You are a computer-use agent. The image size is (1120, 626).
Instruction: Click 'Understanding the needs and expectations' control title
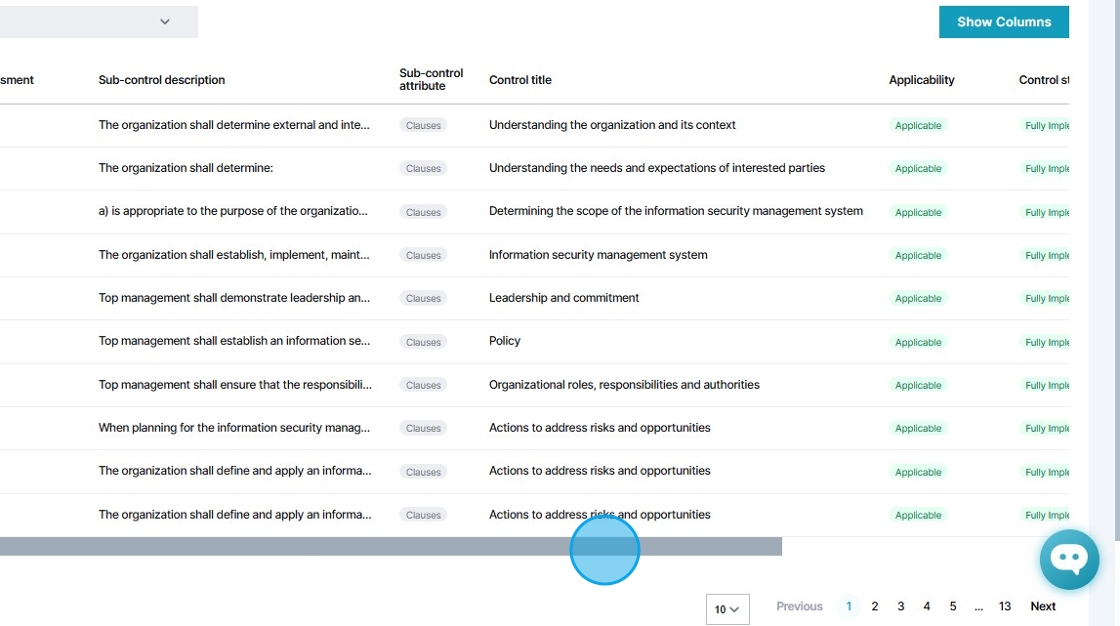pyautogui.click(x=657, y=168)
